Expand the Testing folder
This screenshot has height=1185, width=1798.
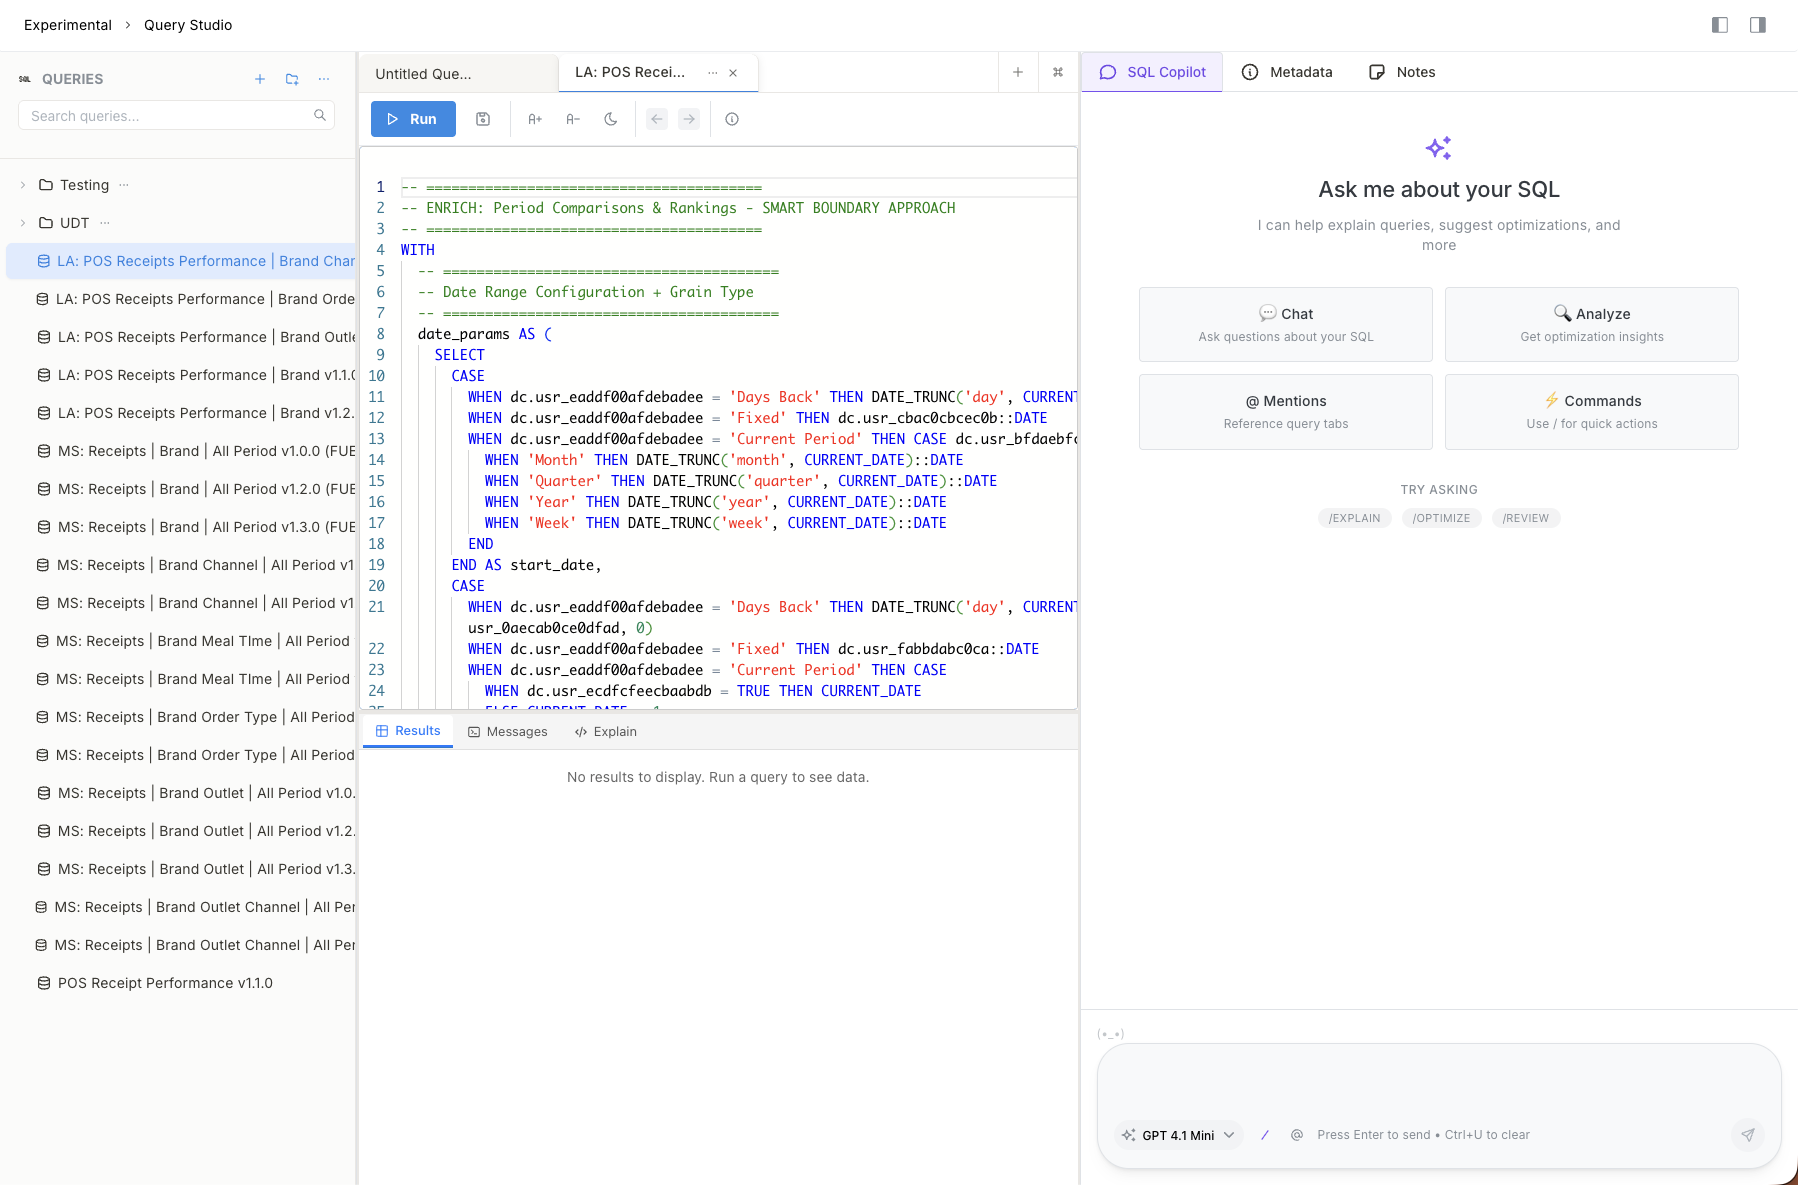(23, 185)
